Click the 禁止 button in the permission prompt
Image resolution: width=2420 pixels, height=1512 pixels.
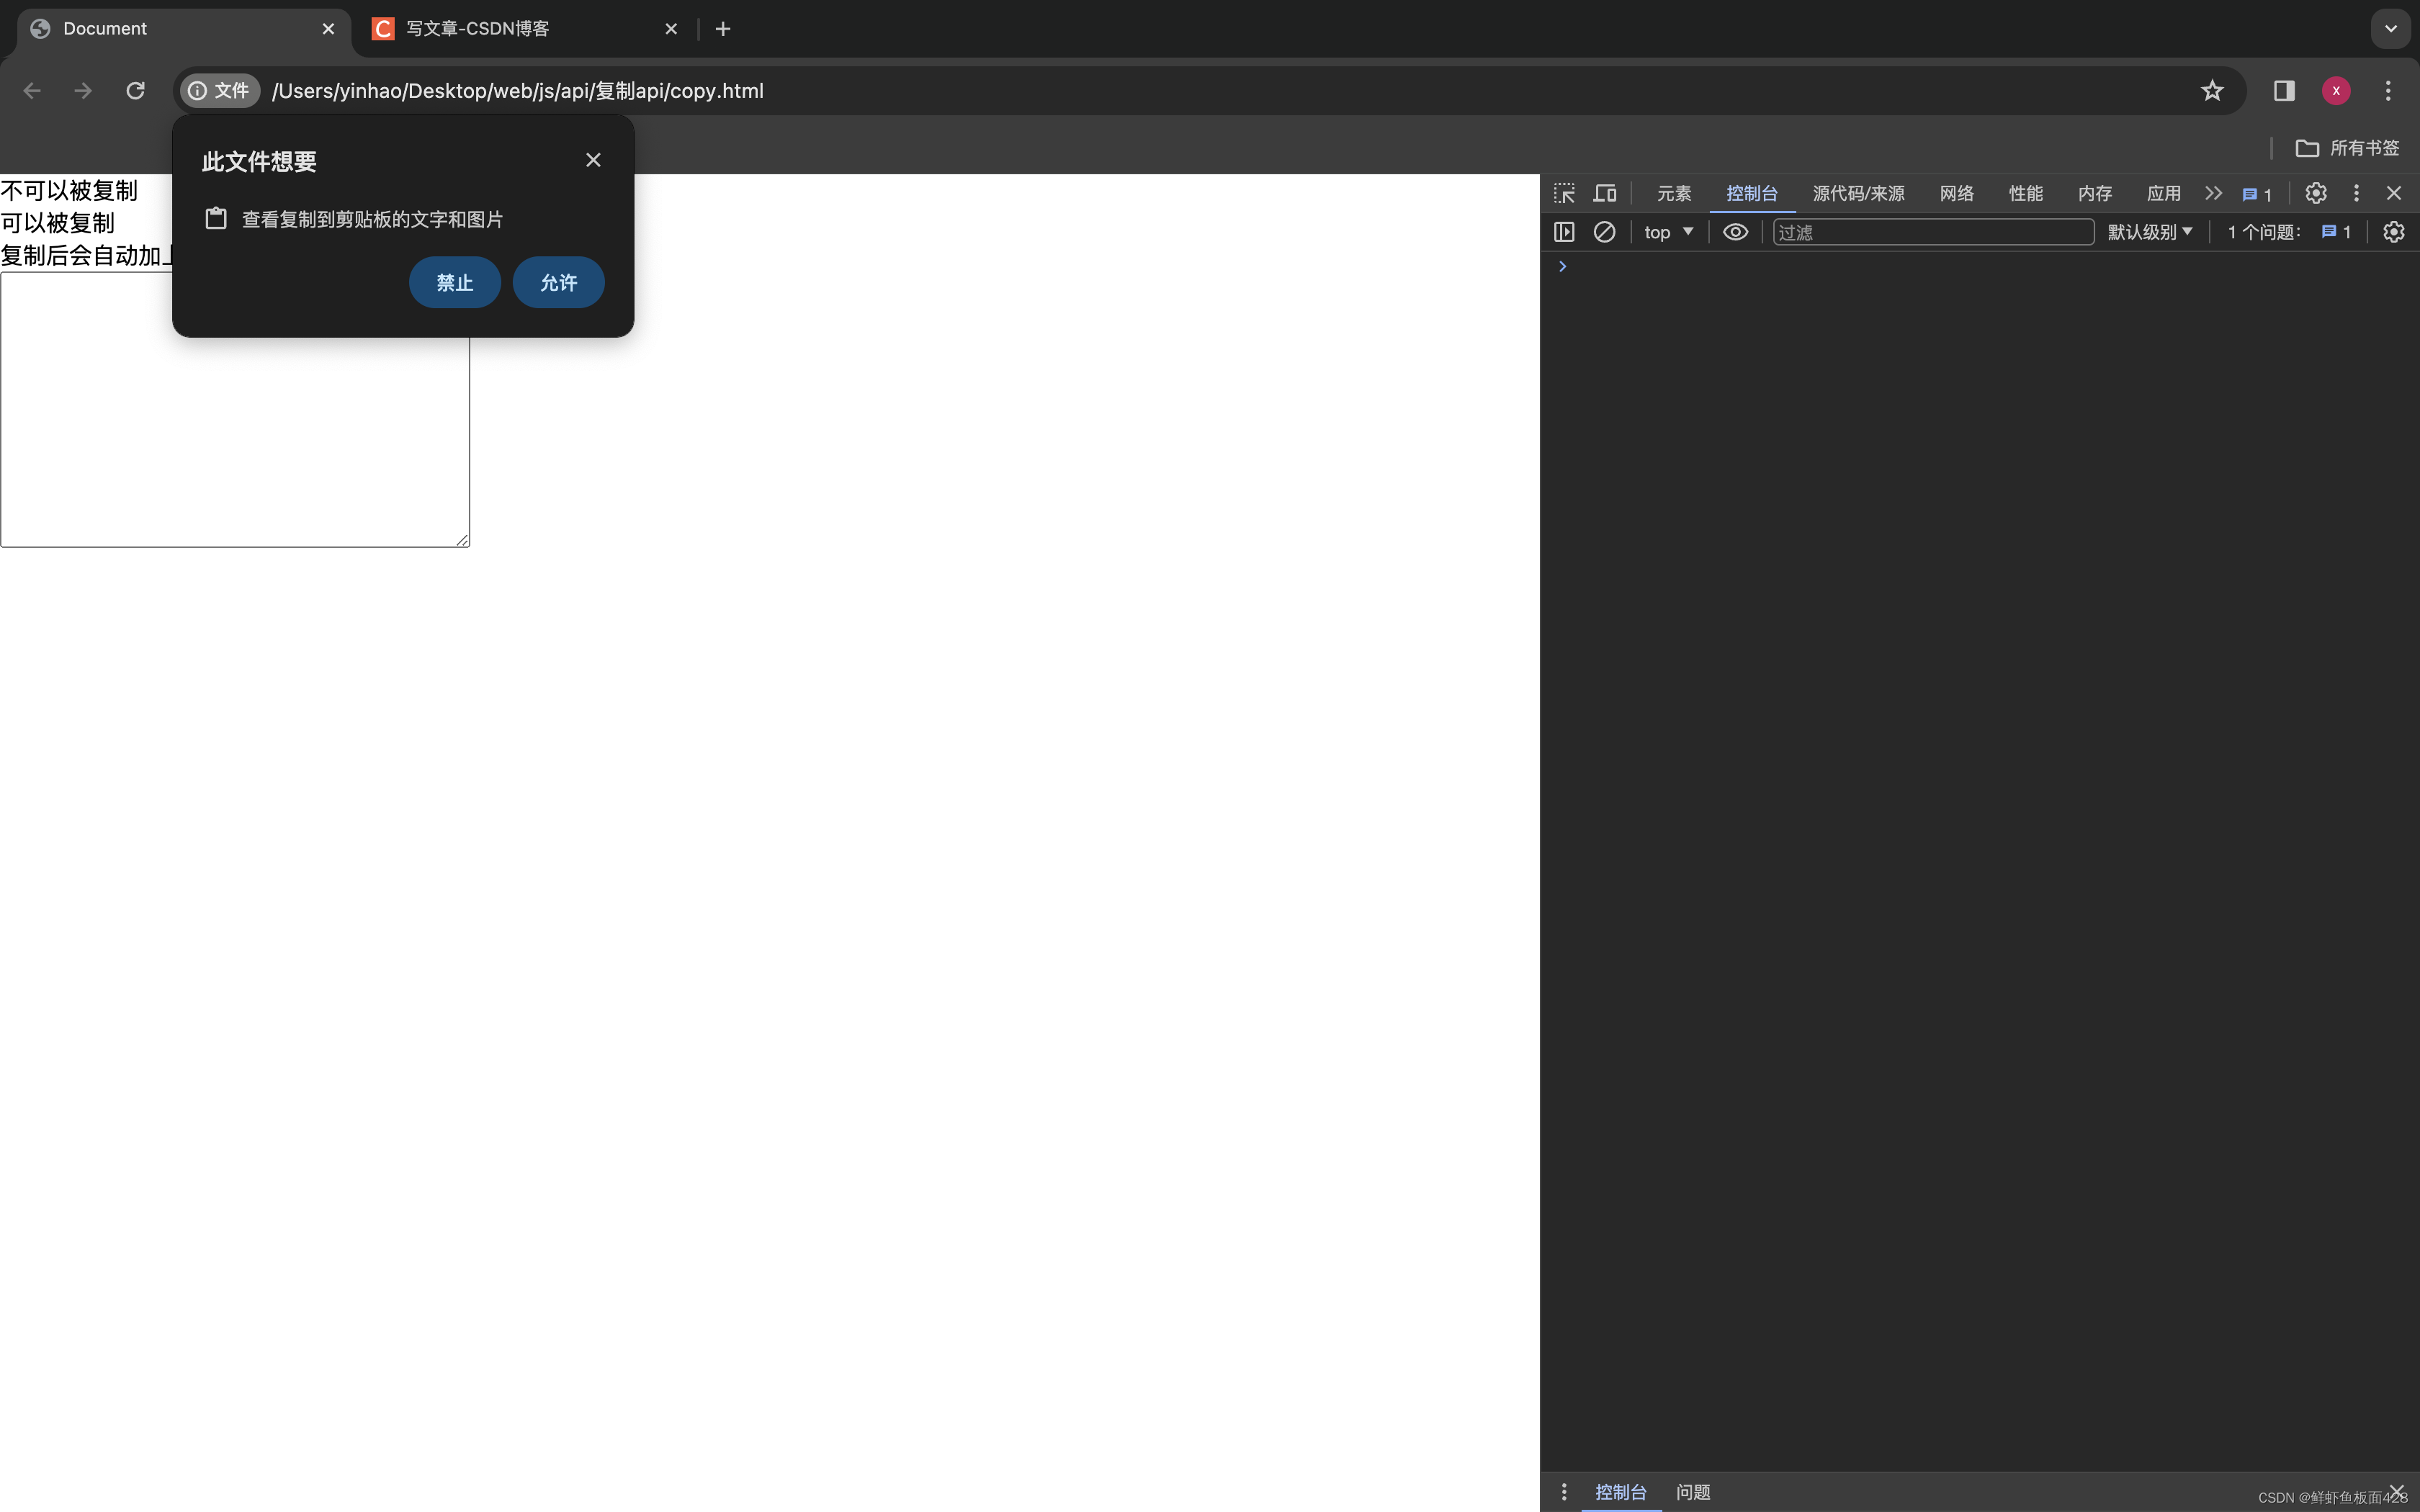(x=455, y=283)
